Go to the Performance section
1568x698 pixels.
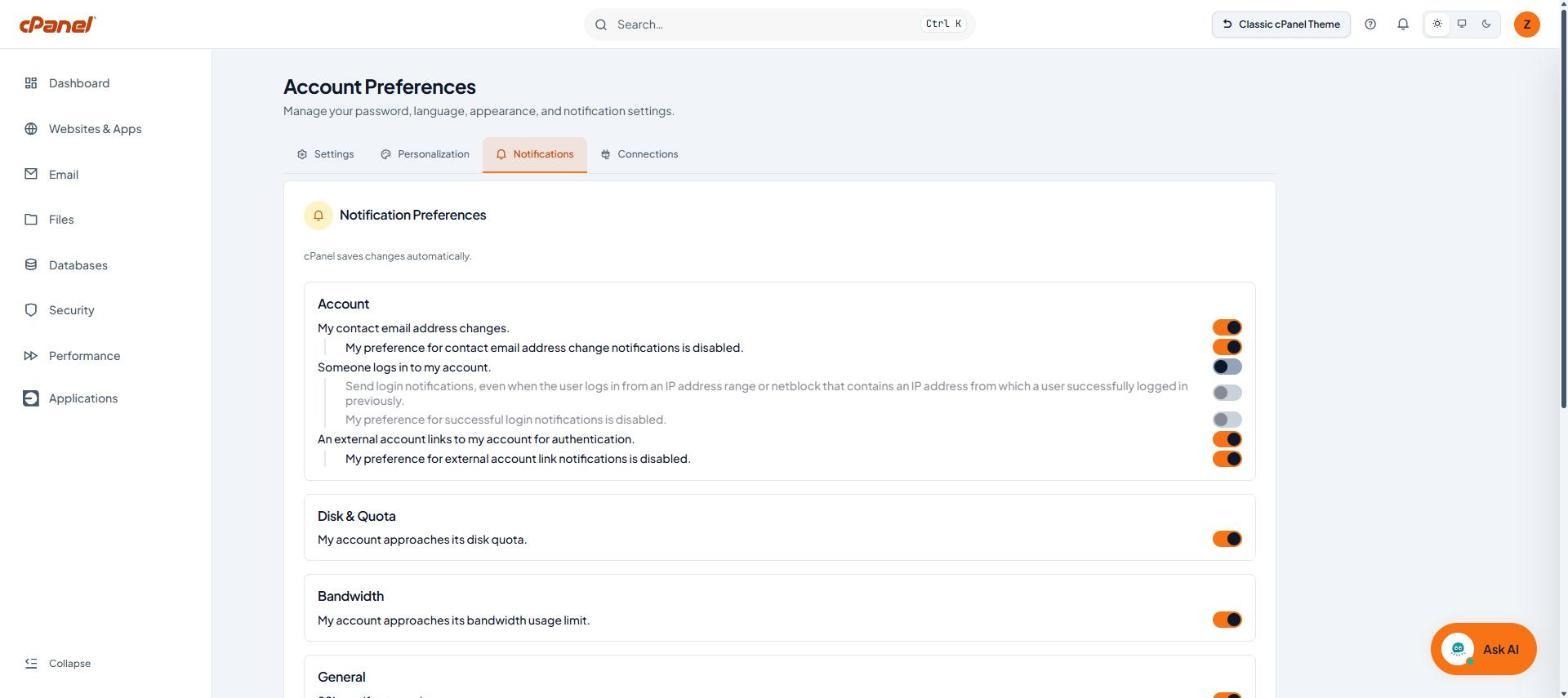click(84, 356)
